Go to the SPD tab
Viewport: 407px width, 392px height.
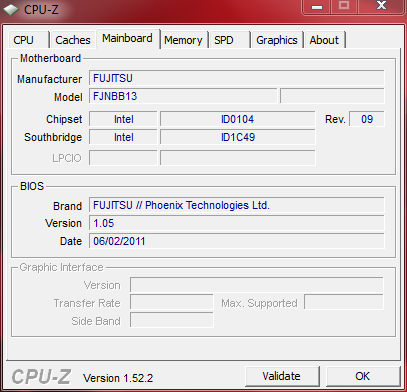tap(229, 40)
